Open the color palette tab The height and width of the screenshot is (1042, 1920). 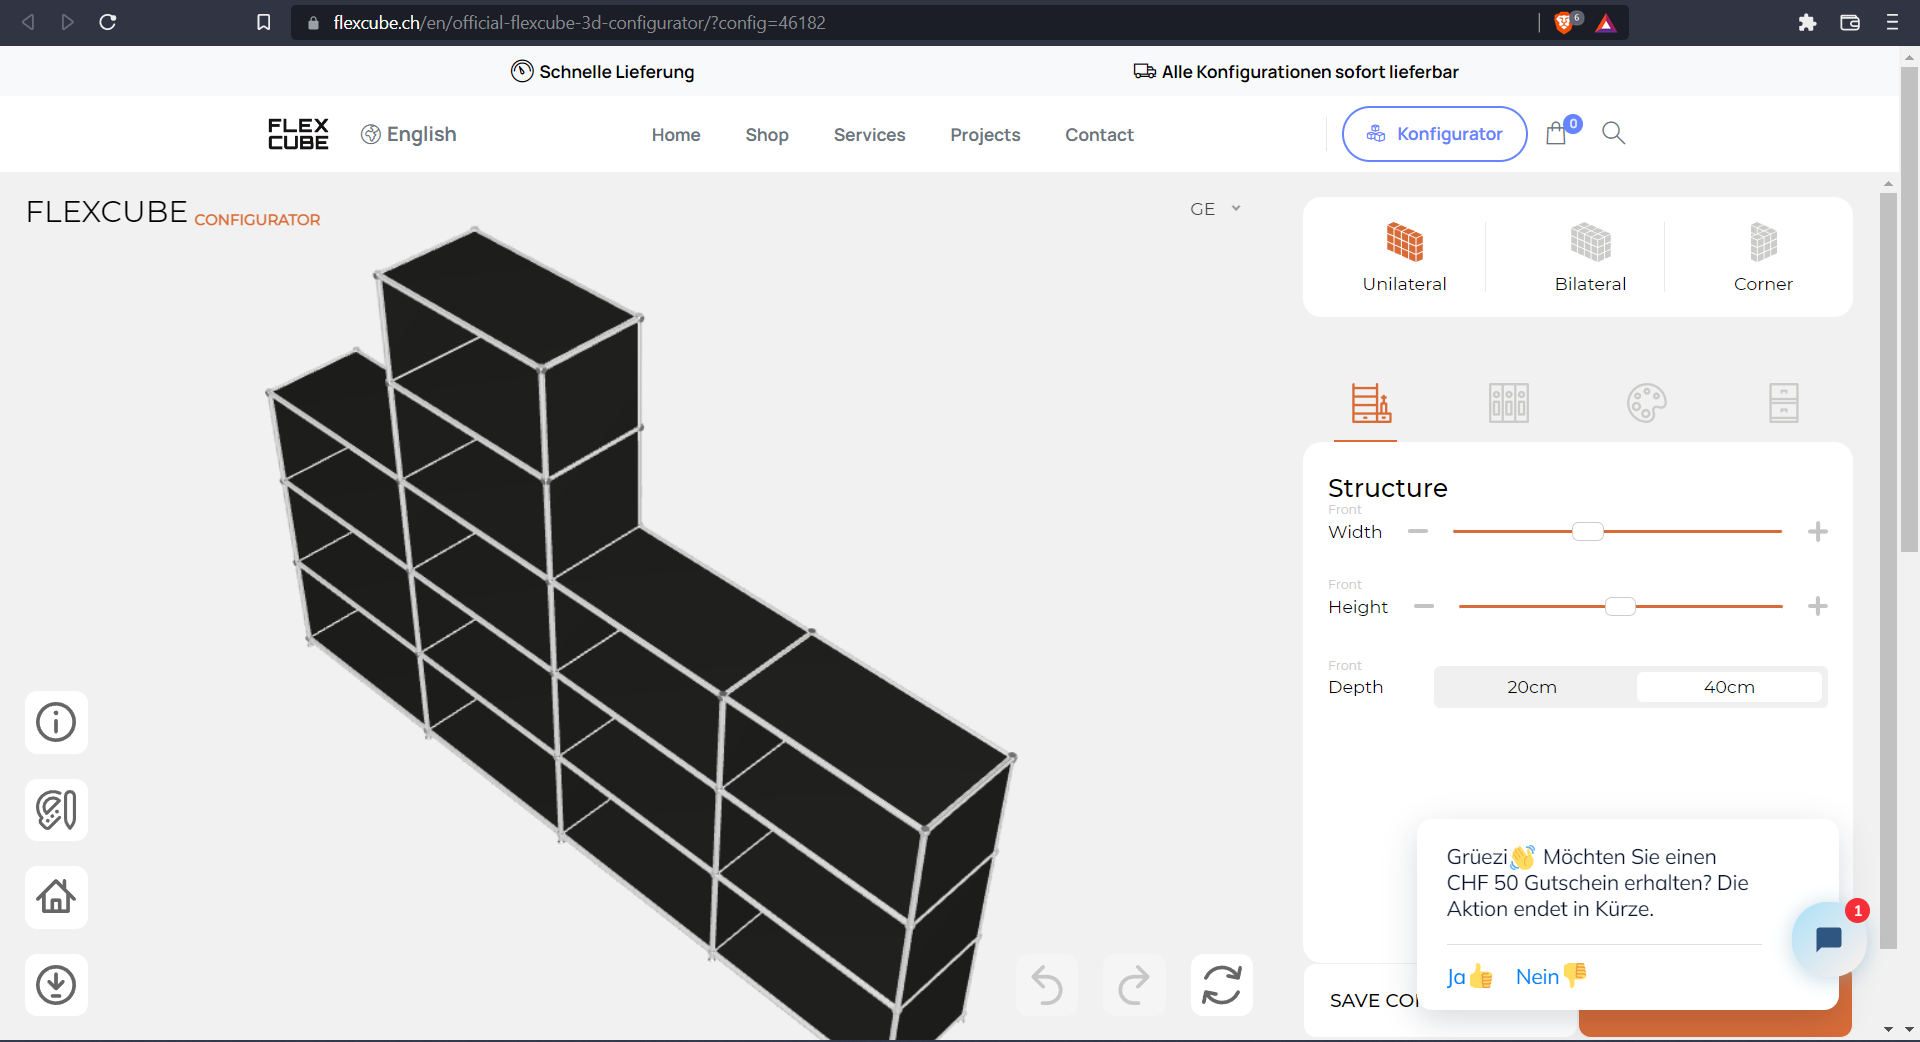tap(1646, 403)
